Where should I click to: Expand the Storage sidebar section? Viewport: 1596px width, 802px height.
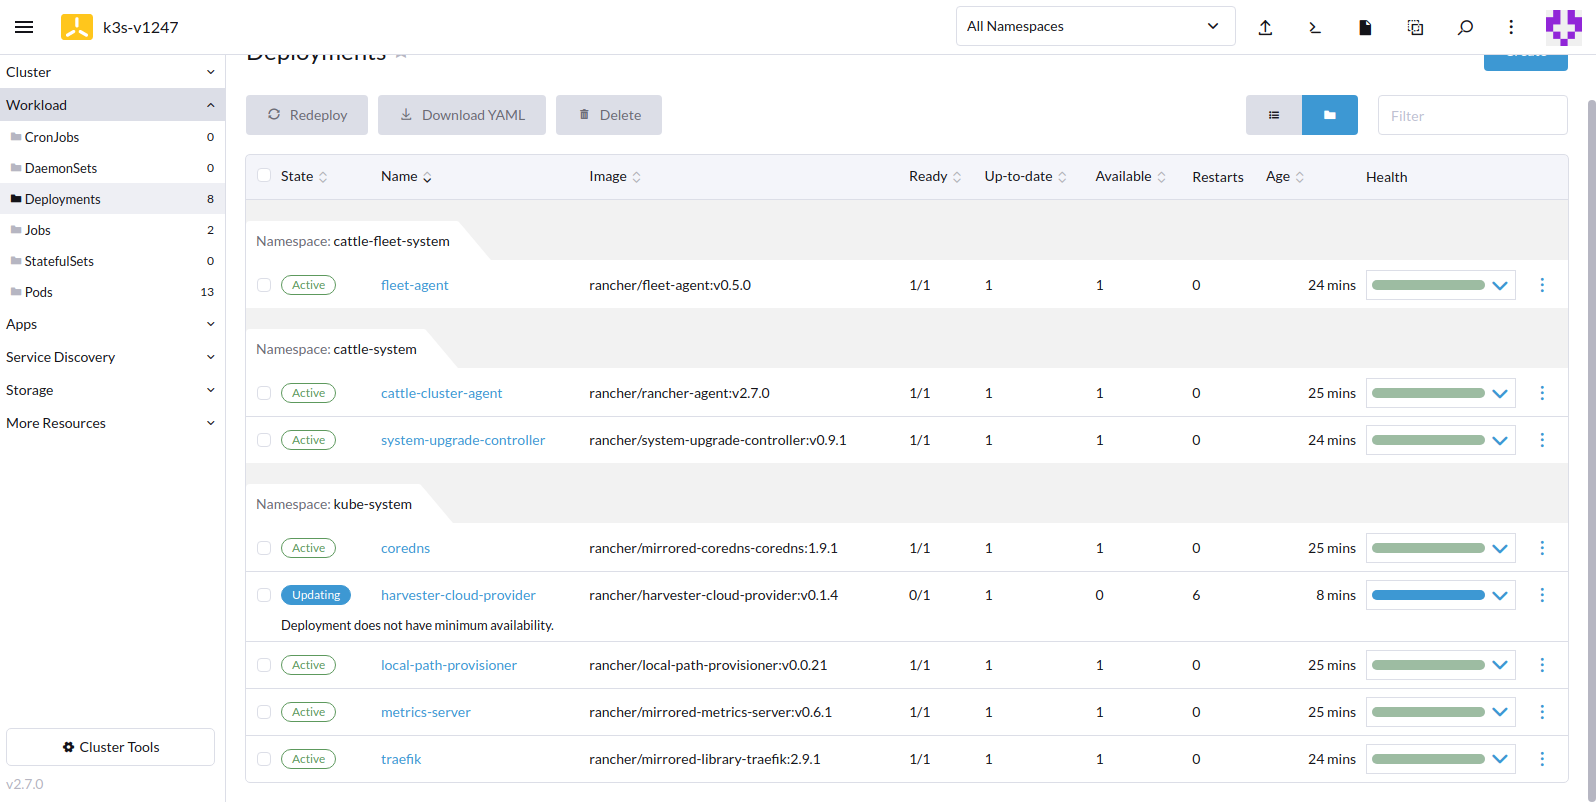(x=112, y=390)
